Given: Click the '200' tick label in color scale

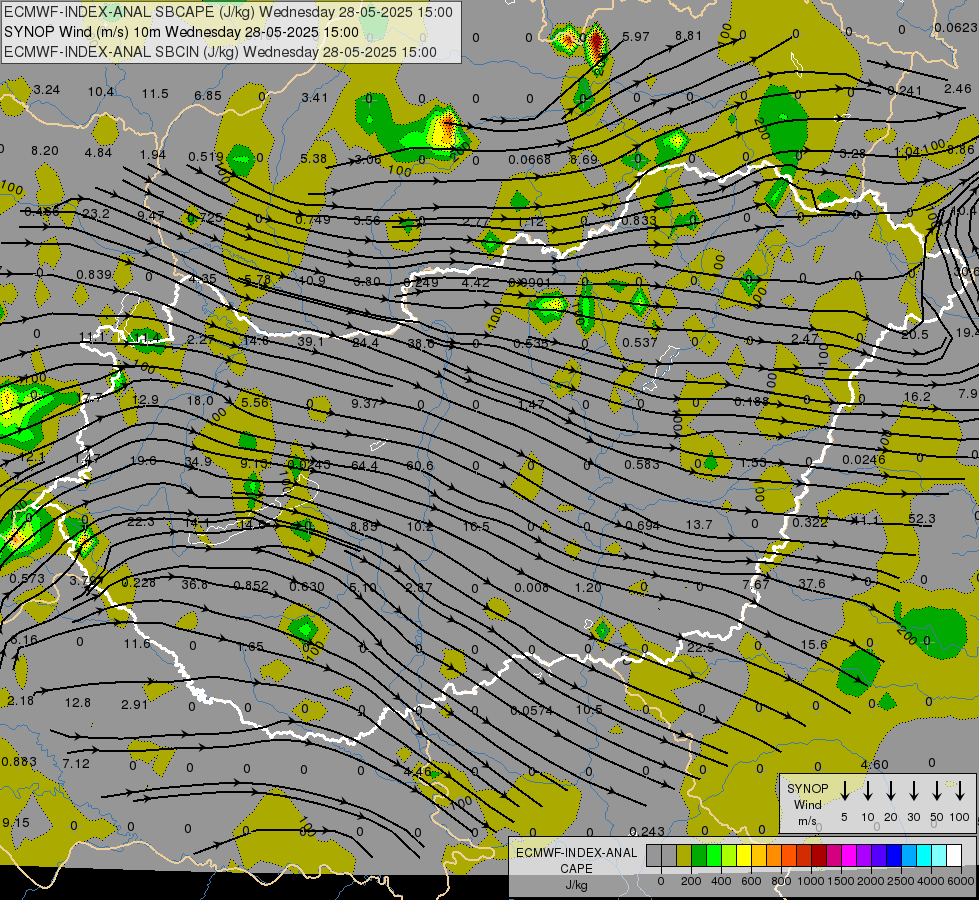Looking at the screenshot, I should tap(691, 881).
